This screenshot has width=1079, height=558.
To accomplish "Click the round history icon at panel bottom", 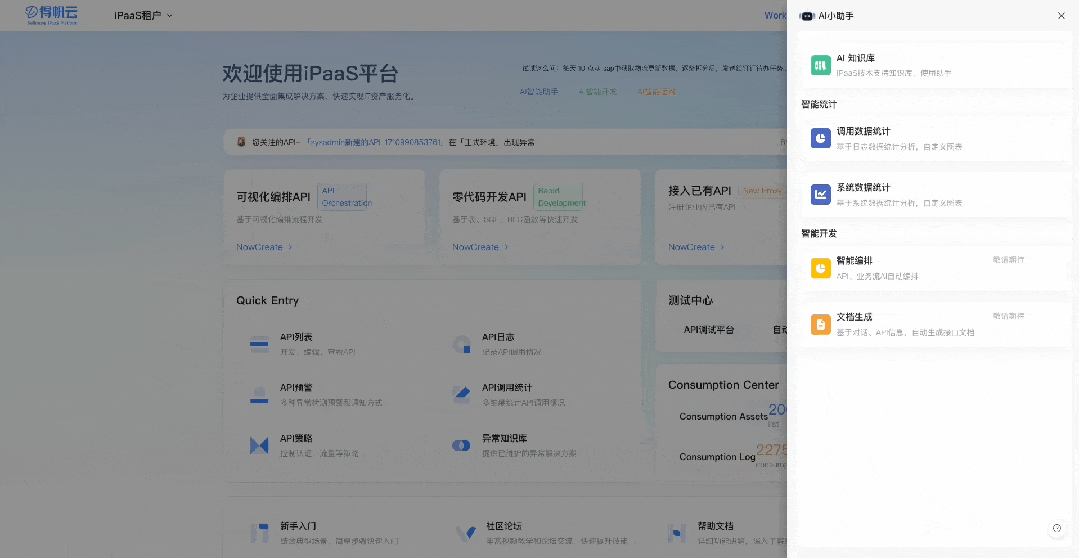I will pyautogui.click(x=1057, y=528).
